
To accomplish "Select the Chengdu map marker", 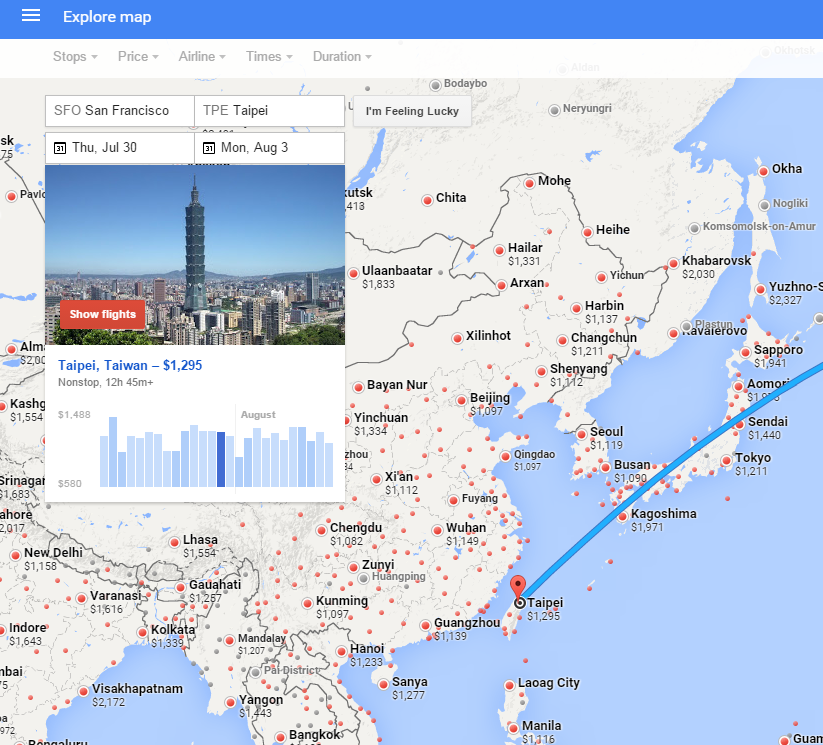I will (x=321, y=530).
